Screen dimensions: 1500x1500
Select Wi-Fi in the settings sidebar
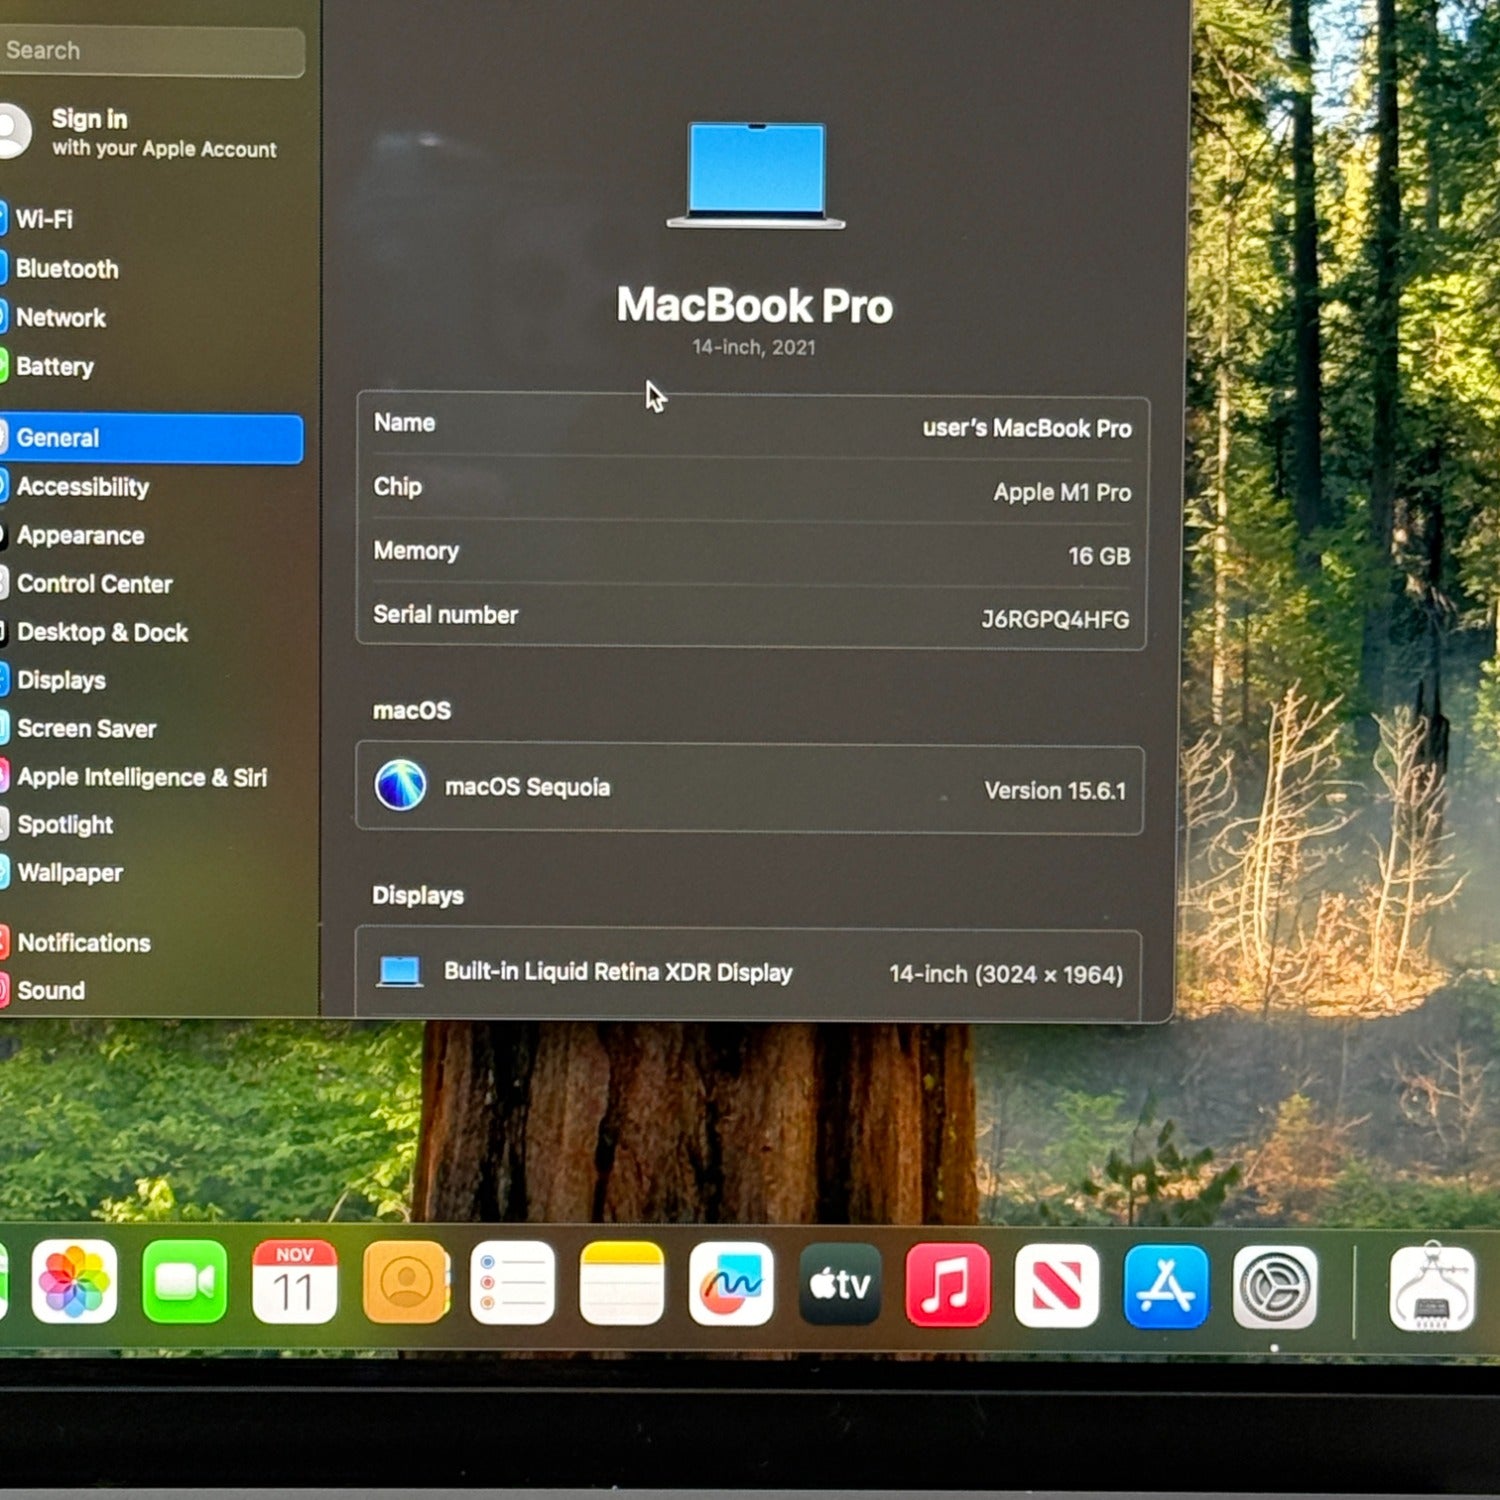click(44, 219)
